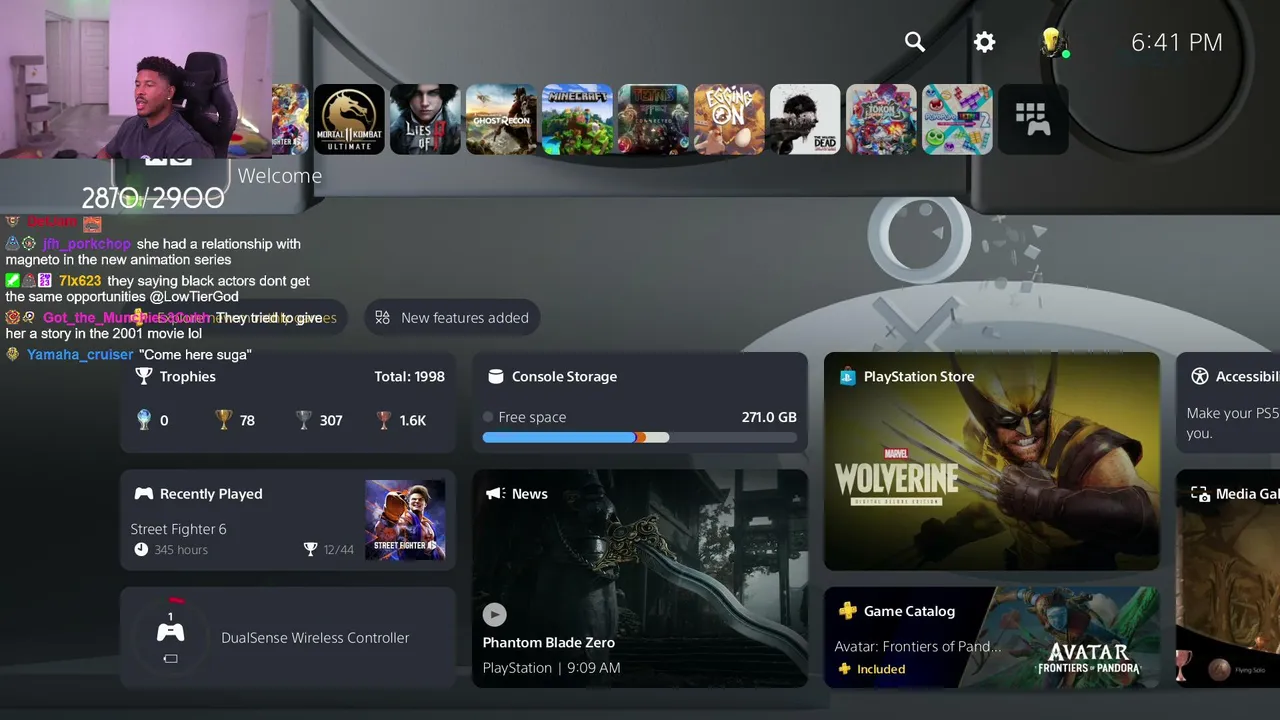
Task: Open the profile avatar icon
Action: coord(1052,42)
